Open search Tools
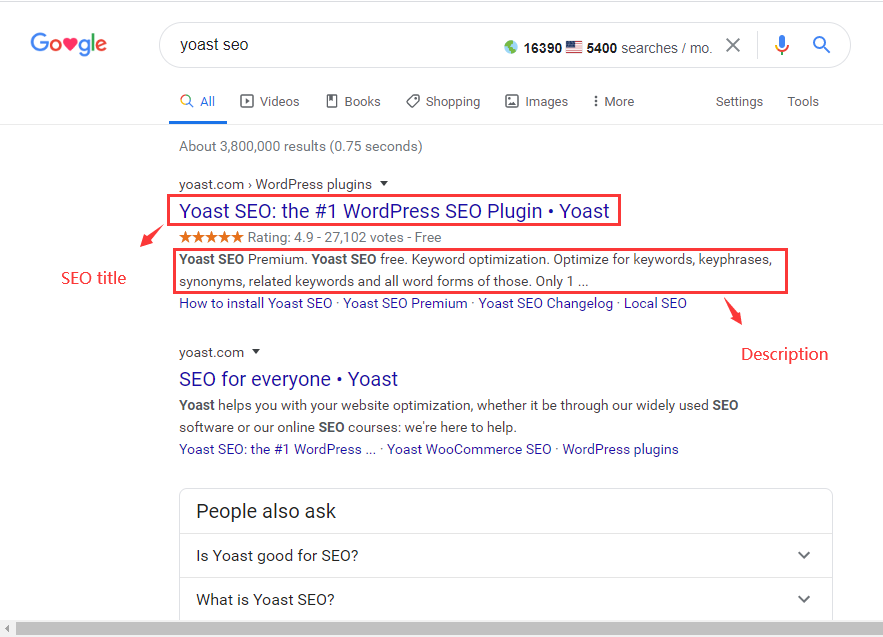Screen dimensions: 883x637 (x=802, y=101)
